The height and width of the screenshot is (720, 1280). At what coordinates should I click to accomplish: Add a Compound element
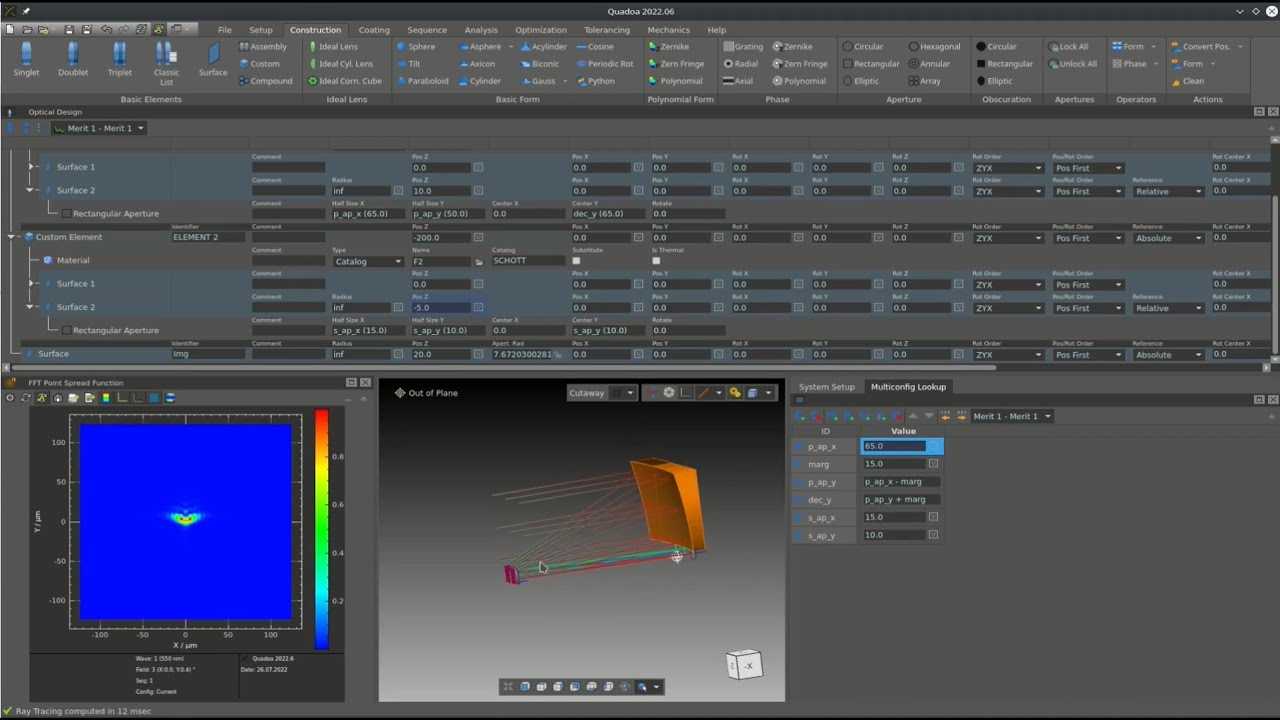[x=265, y=81]
